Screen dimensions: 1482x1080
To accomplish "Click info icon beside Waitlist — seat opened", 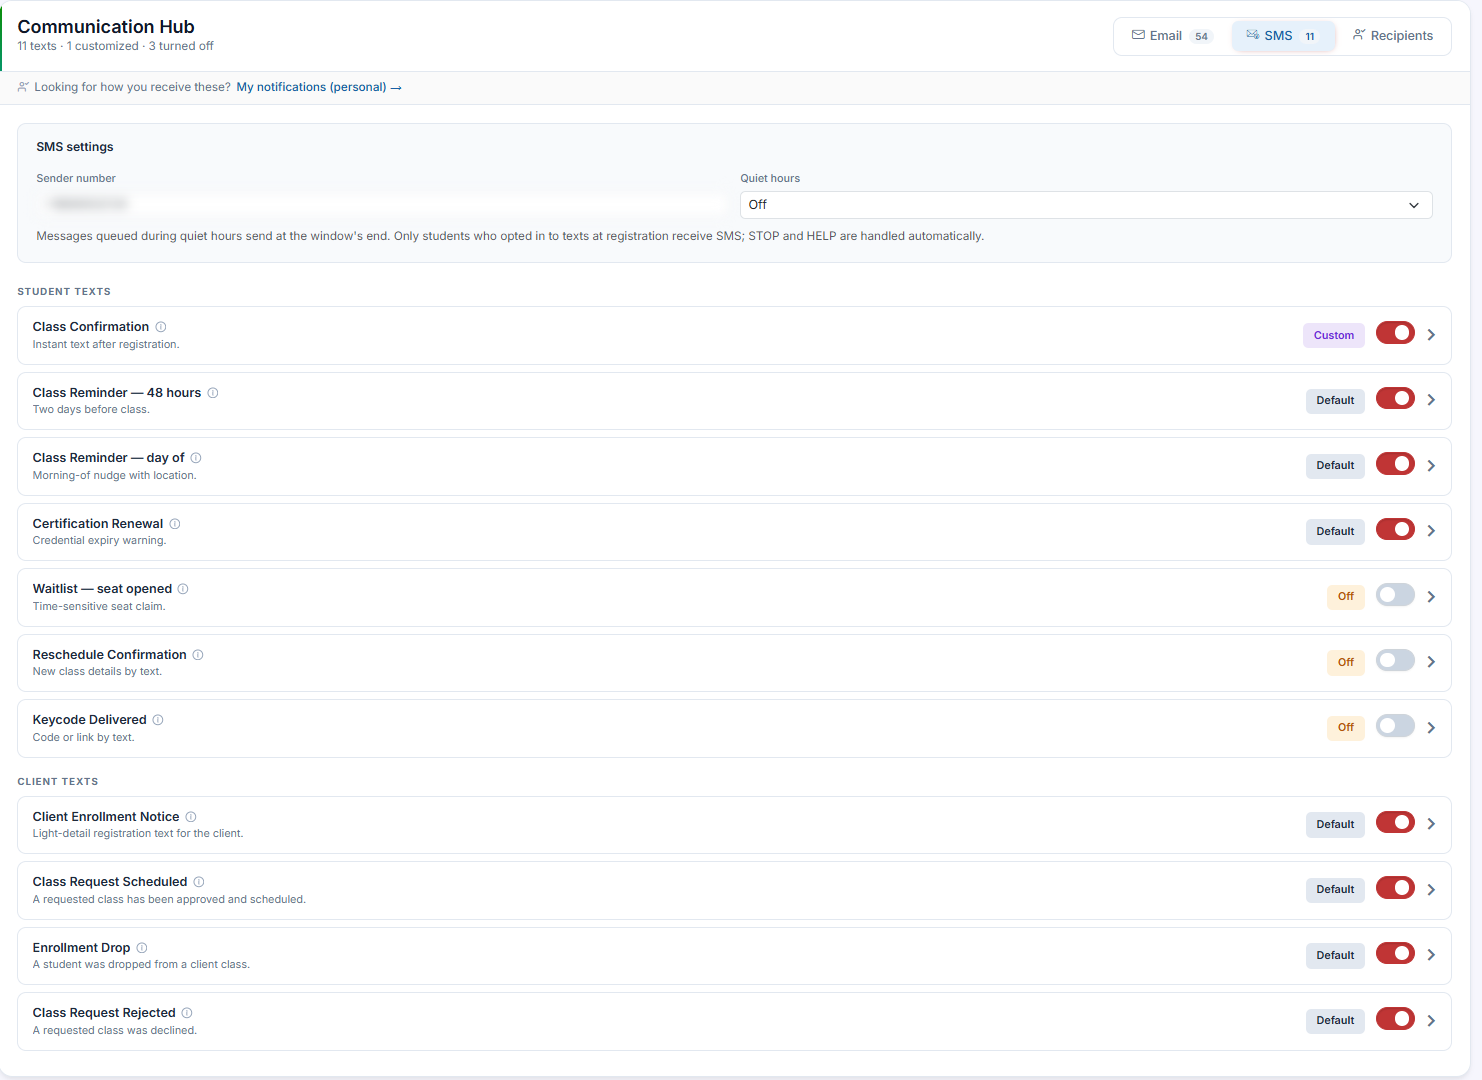I will pos(183,589).
